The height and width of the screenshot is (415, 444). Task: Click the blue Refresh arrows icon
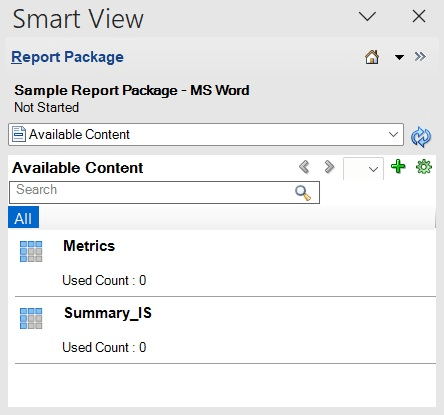pyautogui.click(x=421, y=137)
